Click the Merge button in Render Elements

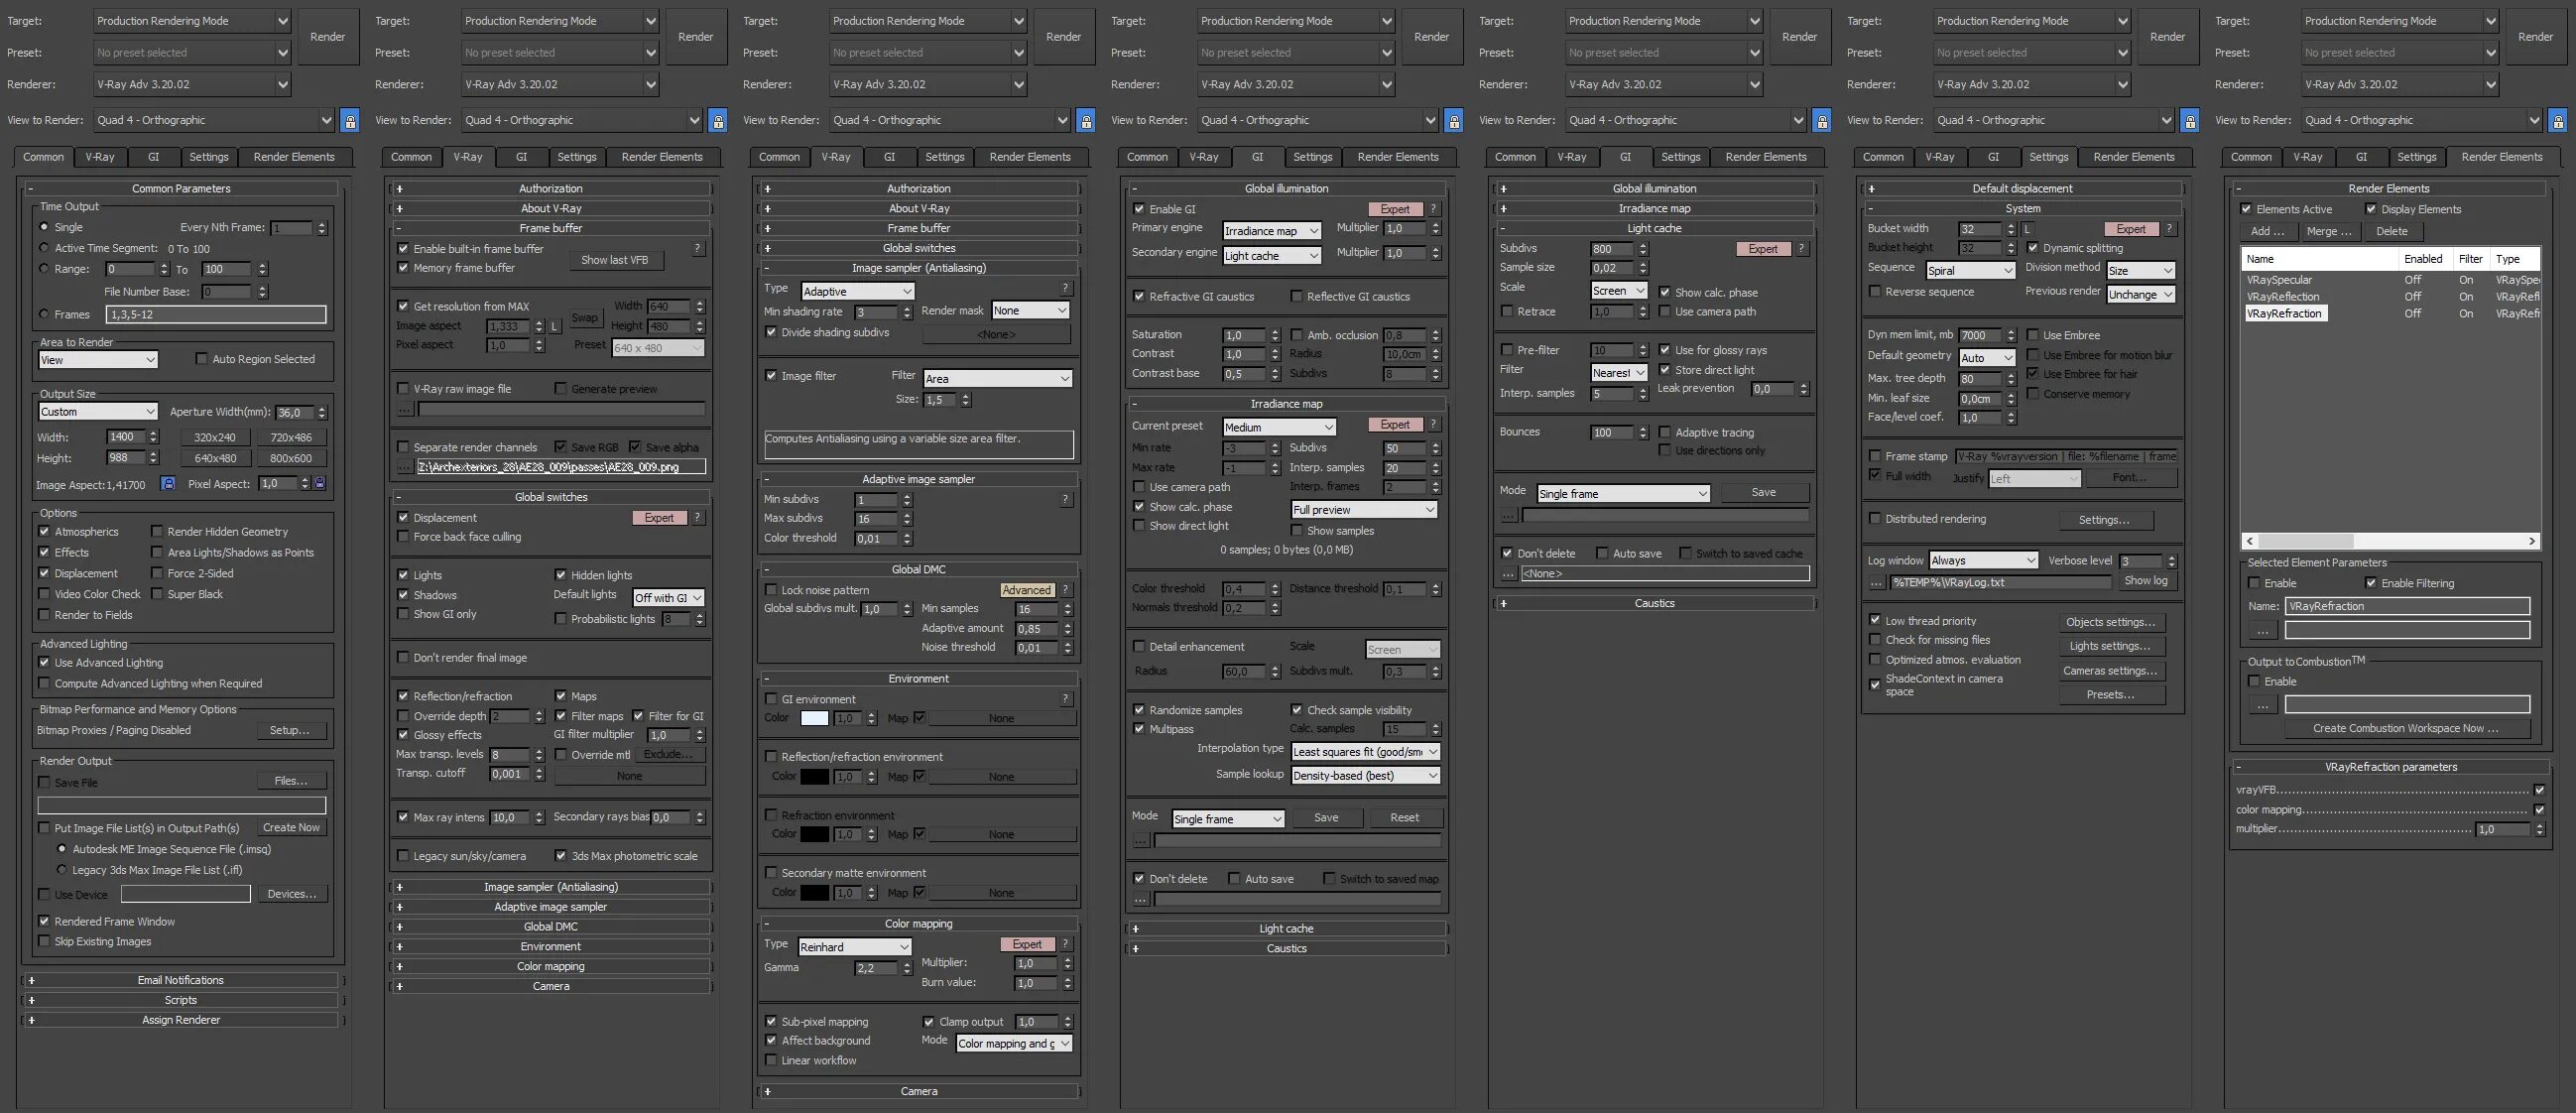(2329, 231)
